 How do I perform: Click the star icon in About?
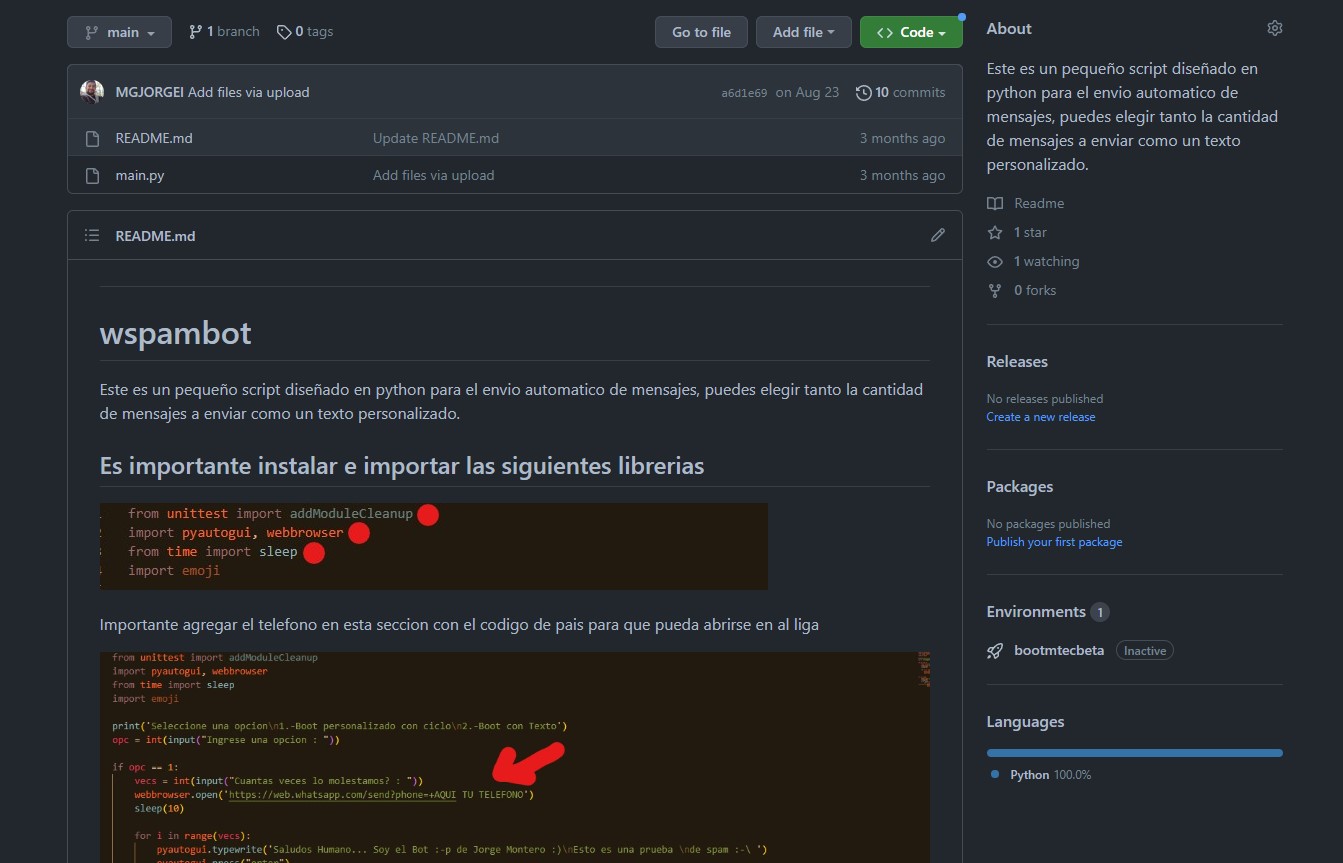[x=995, y=232]
